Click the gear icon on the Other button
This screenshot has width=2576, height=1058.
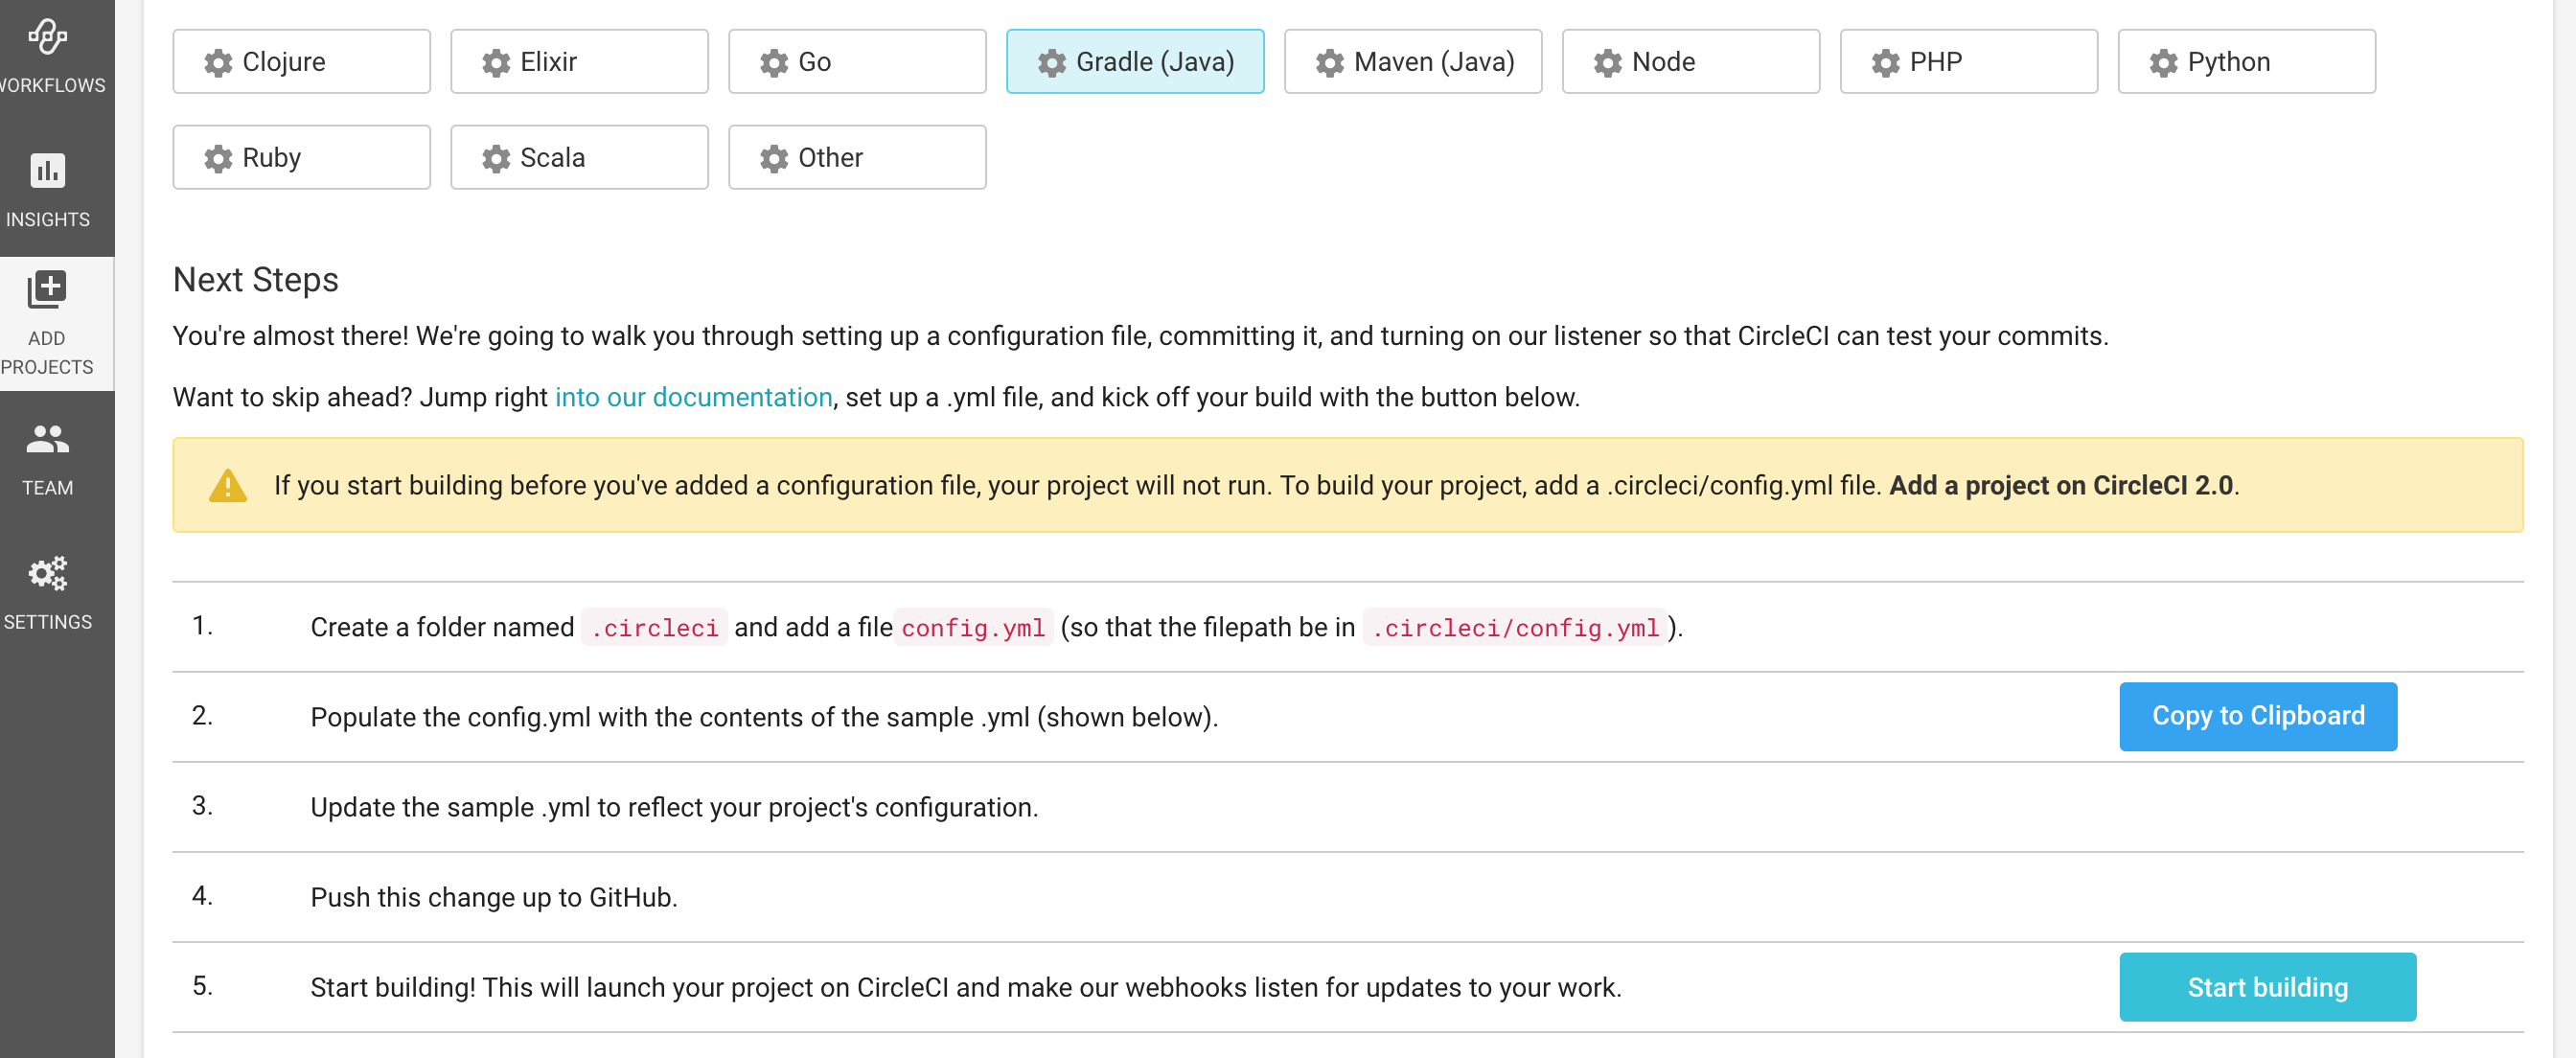click(x=774, y=159)
